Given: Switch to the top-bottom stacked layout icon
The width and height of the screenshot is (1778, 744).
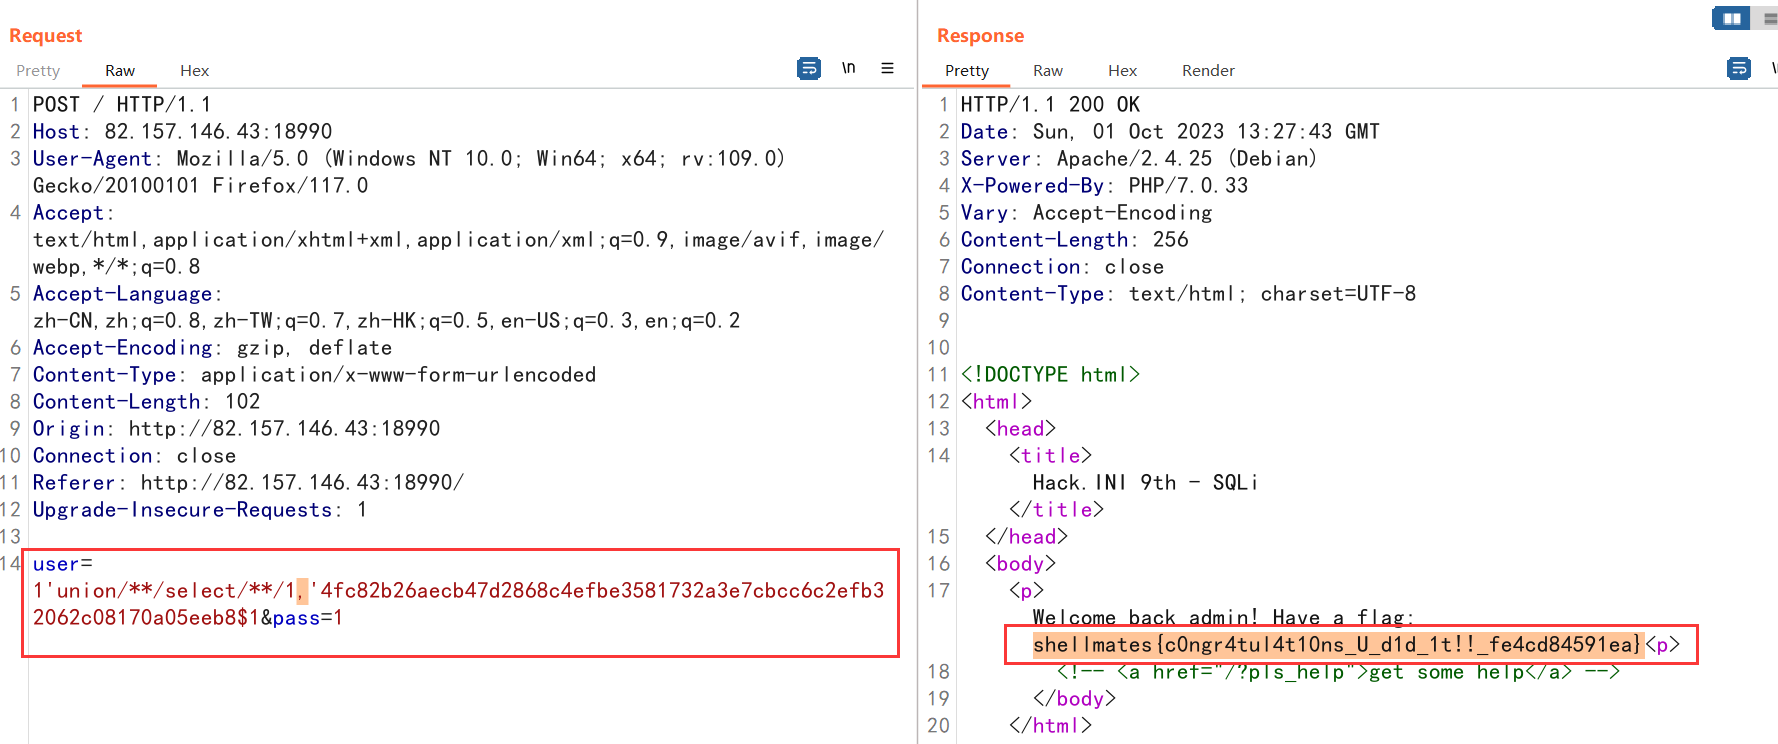Looking at the screenshot, I should (1769, 18).
